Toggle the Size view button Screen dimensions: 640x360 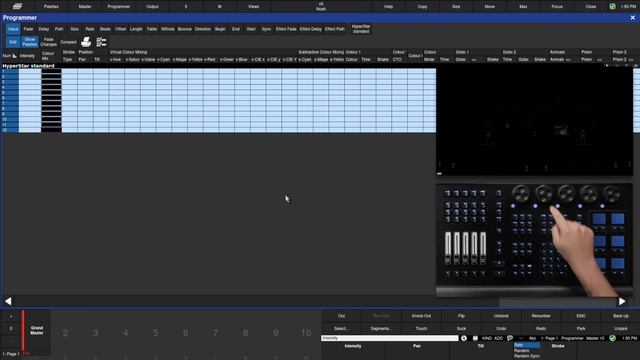coord(74,29)
